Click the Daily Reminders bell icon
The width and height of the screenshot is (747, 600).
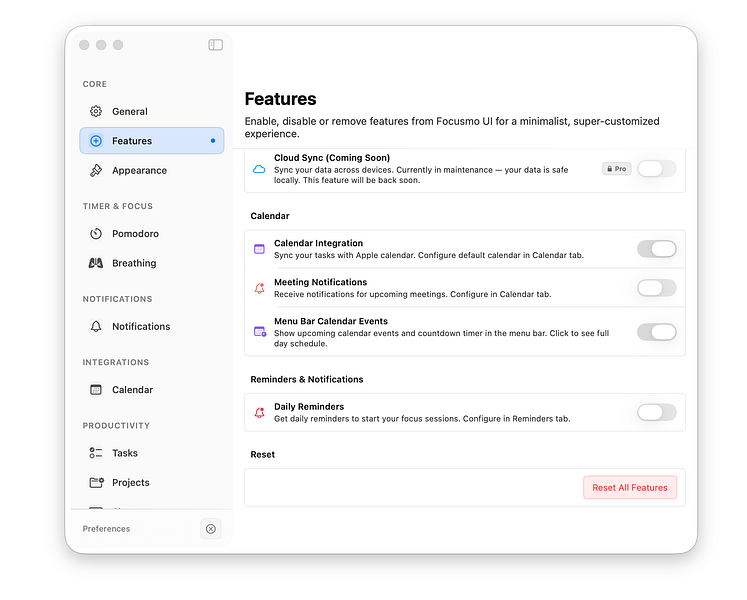point(259,412)
